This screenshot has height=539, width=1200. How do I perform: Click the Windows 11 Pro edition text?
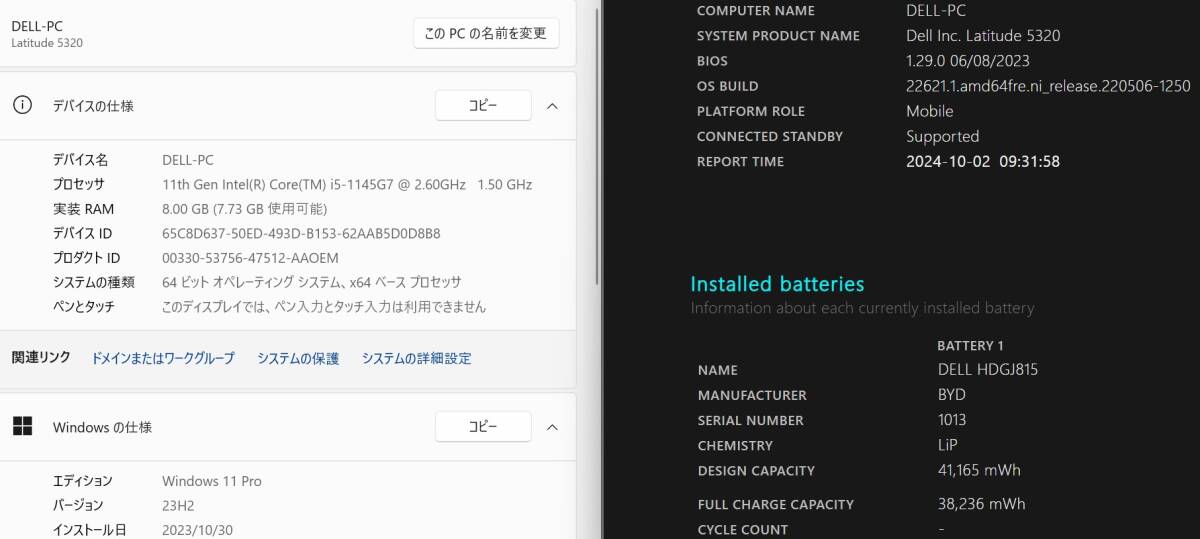[211, 481]
